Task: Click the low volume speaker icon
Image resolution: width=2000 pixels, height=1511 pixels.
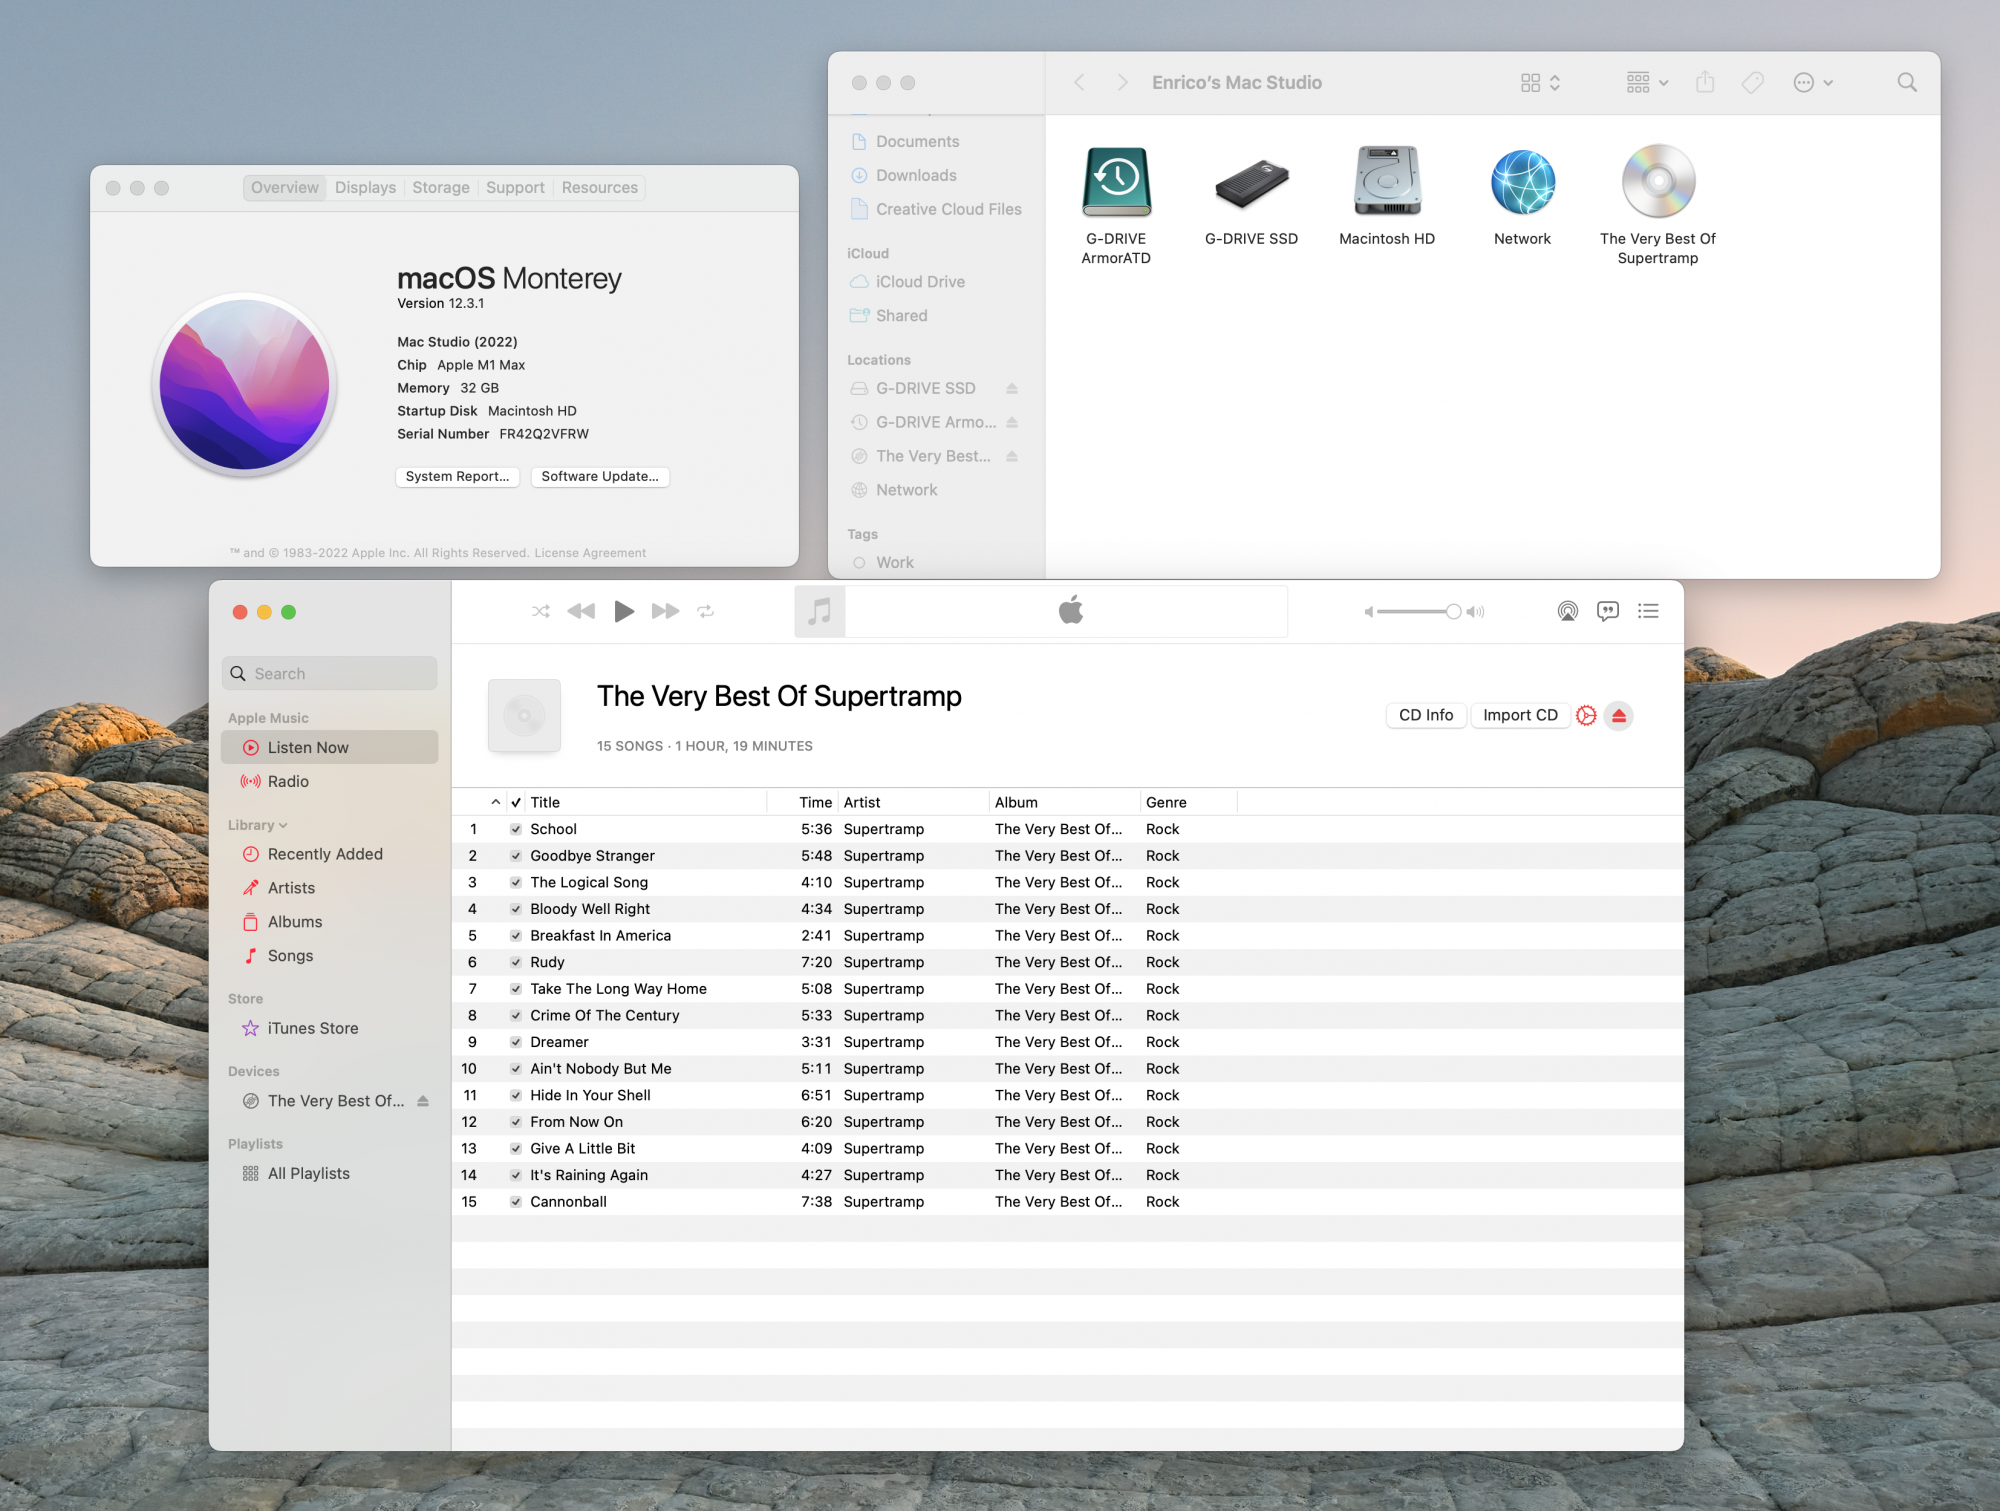Action: [x=1368, y=612]
